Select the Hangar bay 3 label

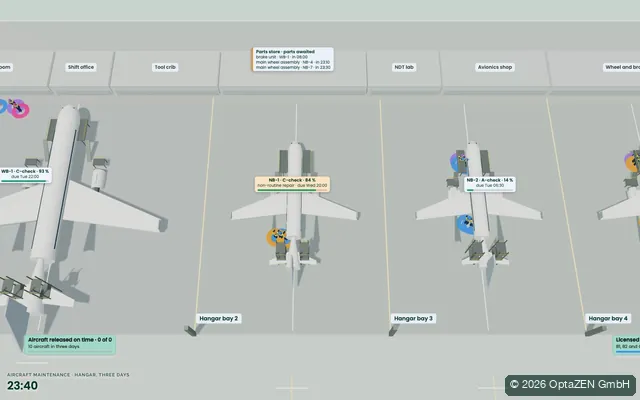pyautogui.click(x=413, y=318)
